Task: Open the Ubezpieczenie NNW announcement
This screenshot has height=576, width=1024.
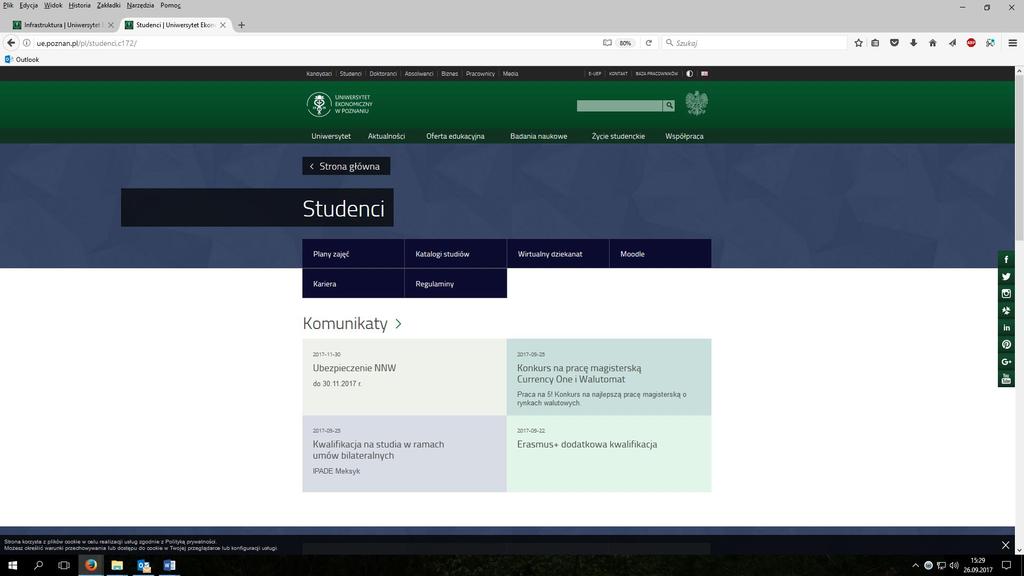Action: [x=404, y=377]
